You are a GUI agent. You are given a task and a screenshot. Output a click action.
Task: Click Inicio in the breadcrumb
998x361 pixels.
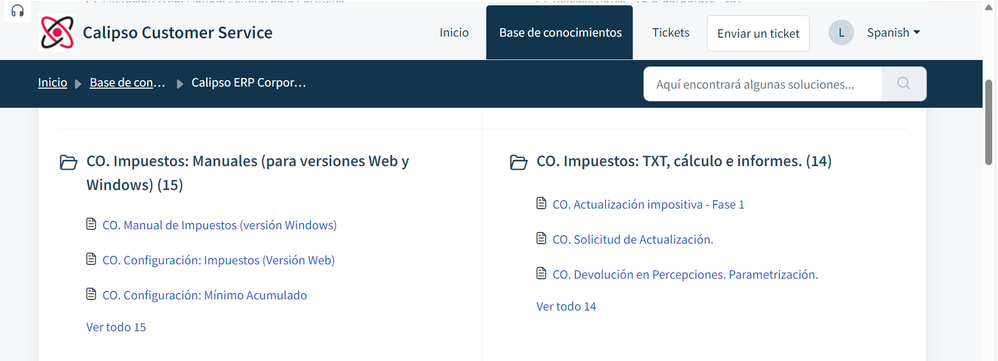(x=52, y=83)
